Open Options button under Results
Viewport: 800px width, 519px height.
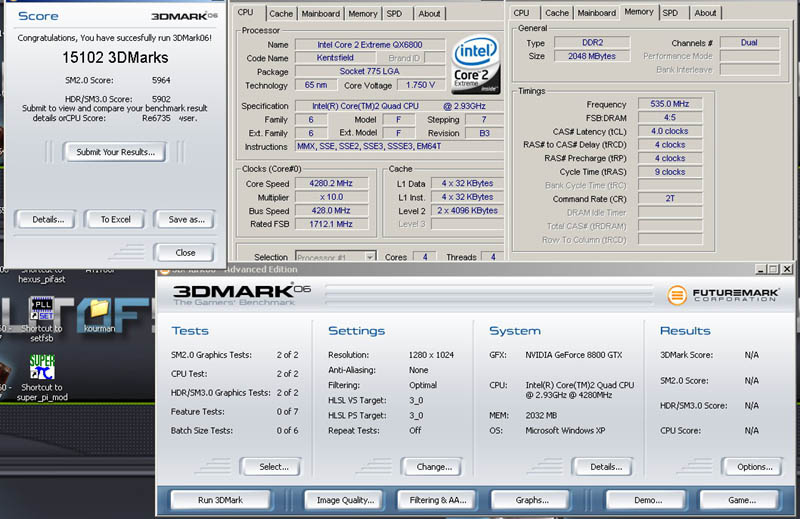click(x=754, y=466)
